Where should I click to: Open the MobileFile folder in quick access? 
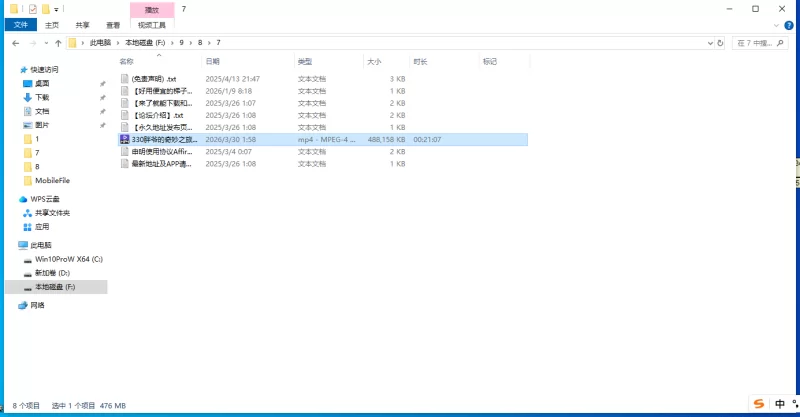click(52, 181)
